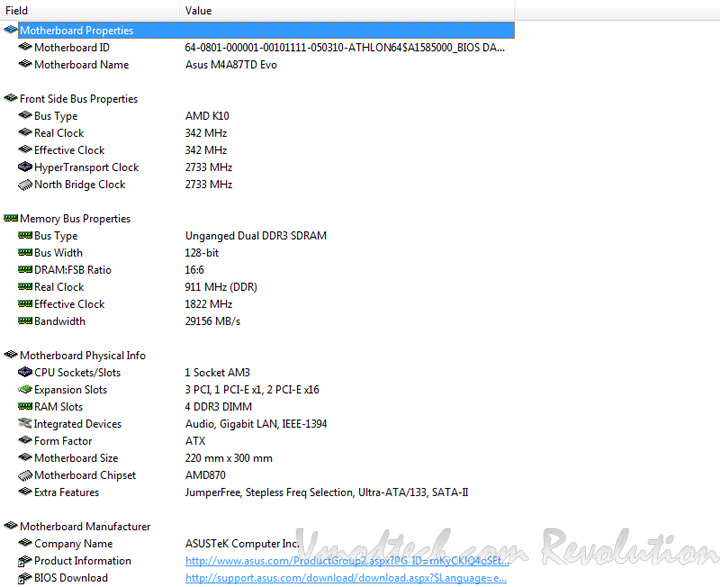Select the Motherboard Manufacturer group row

pyautogui.click(x=85, y=526)
